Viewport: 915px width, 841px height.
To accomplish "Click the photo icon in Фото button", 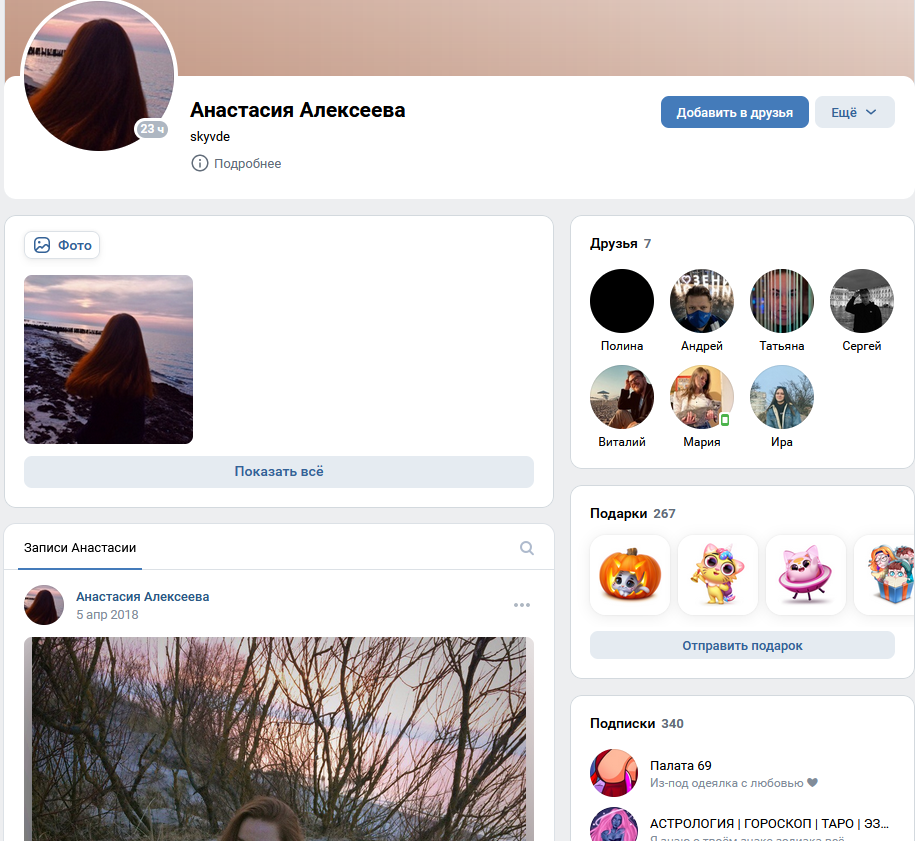I will 42,245.
